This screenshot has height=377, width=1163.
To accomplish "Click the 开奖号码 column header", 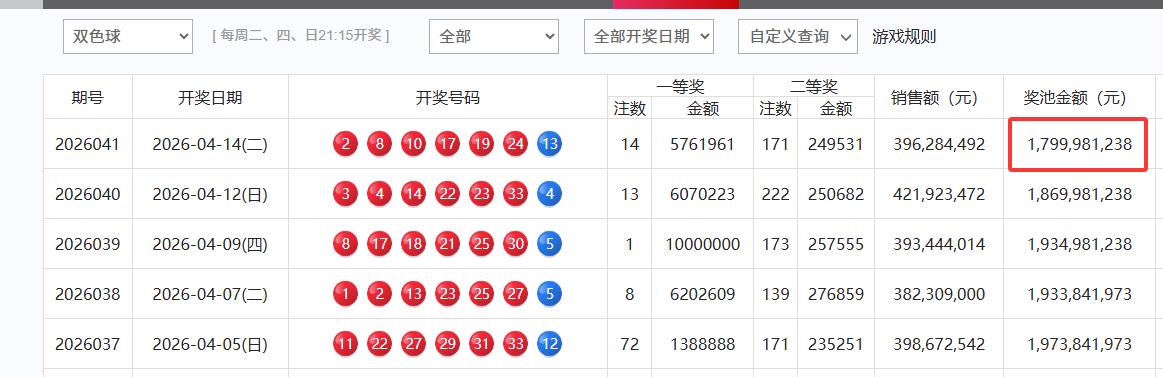I will 447,97.
